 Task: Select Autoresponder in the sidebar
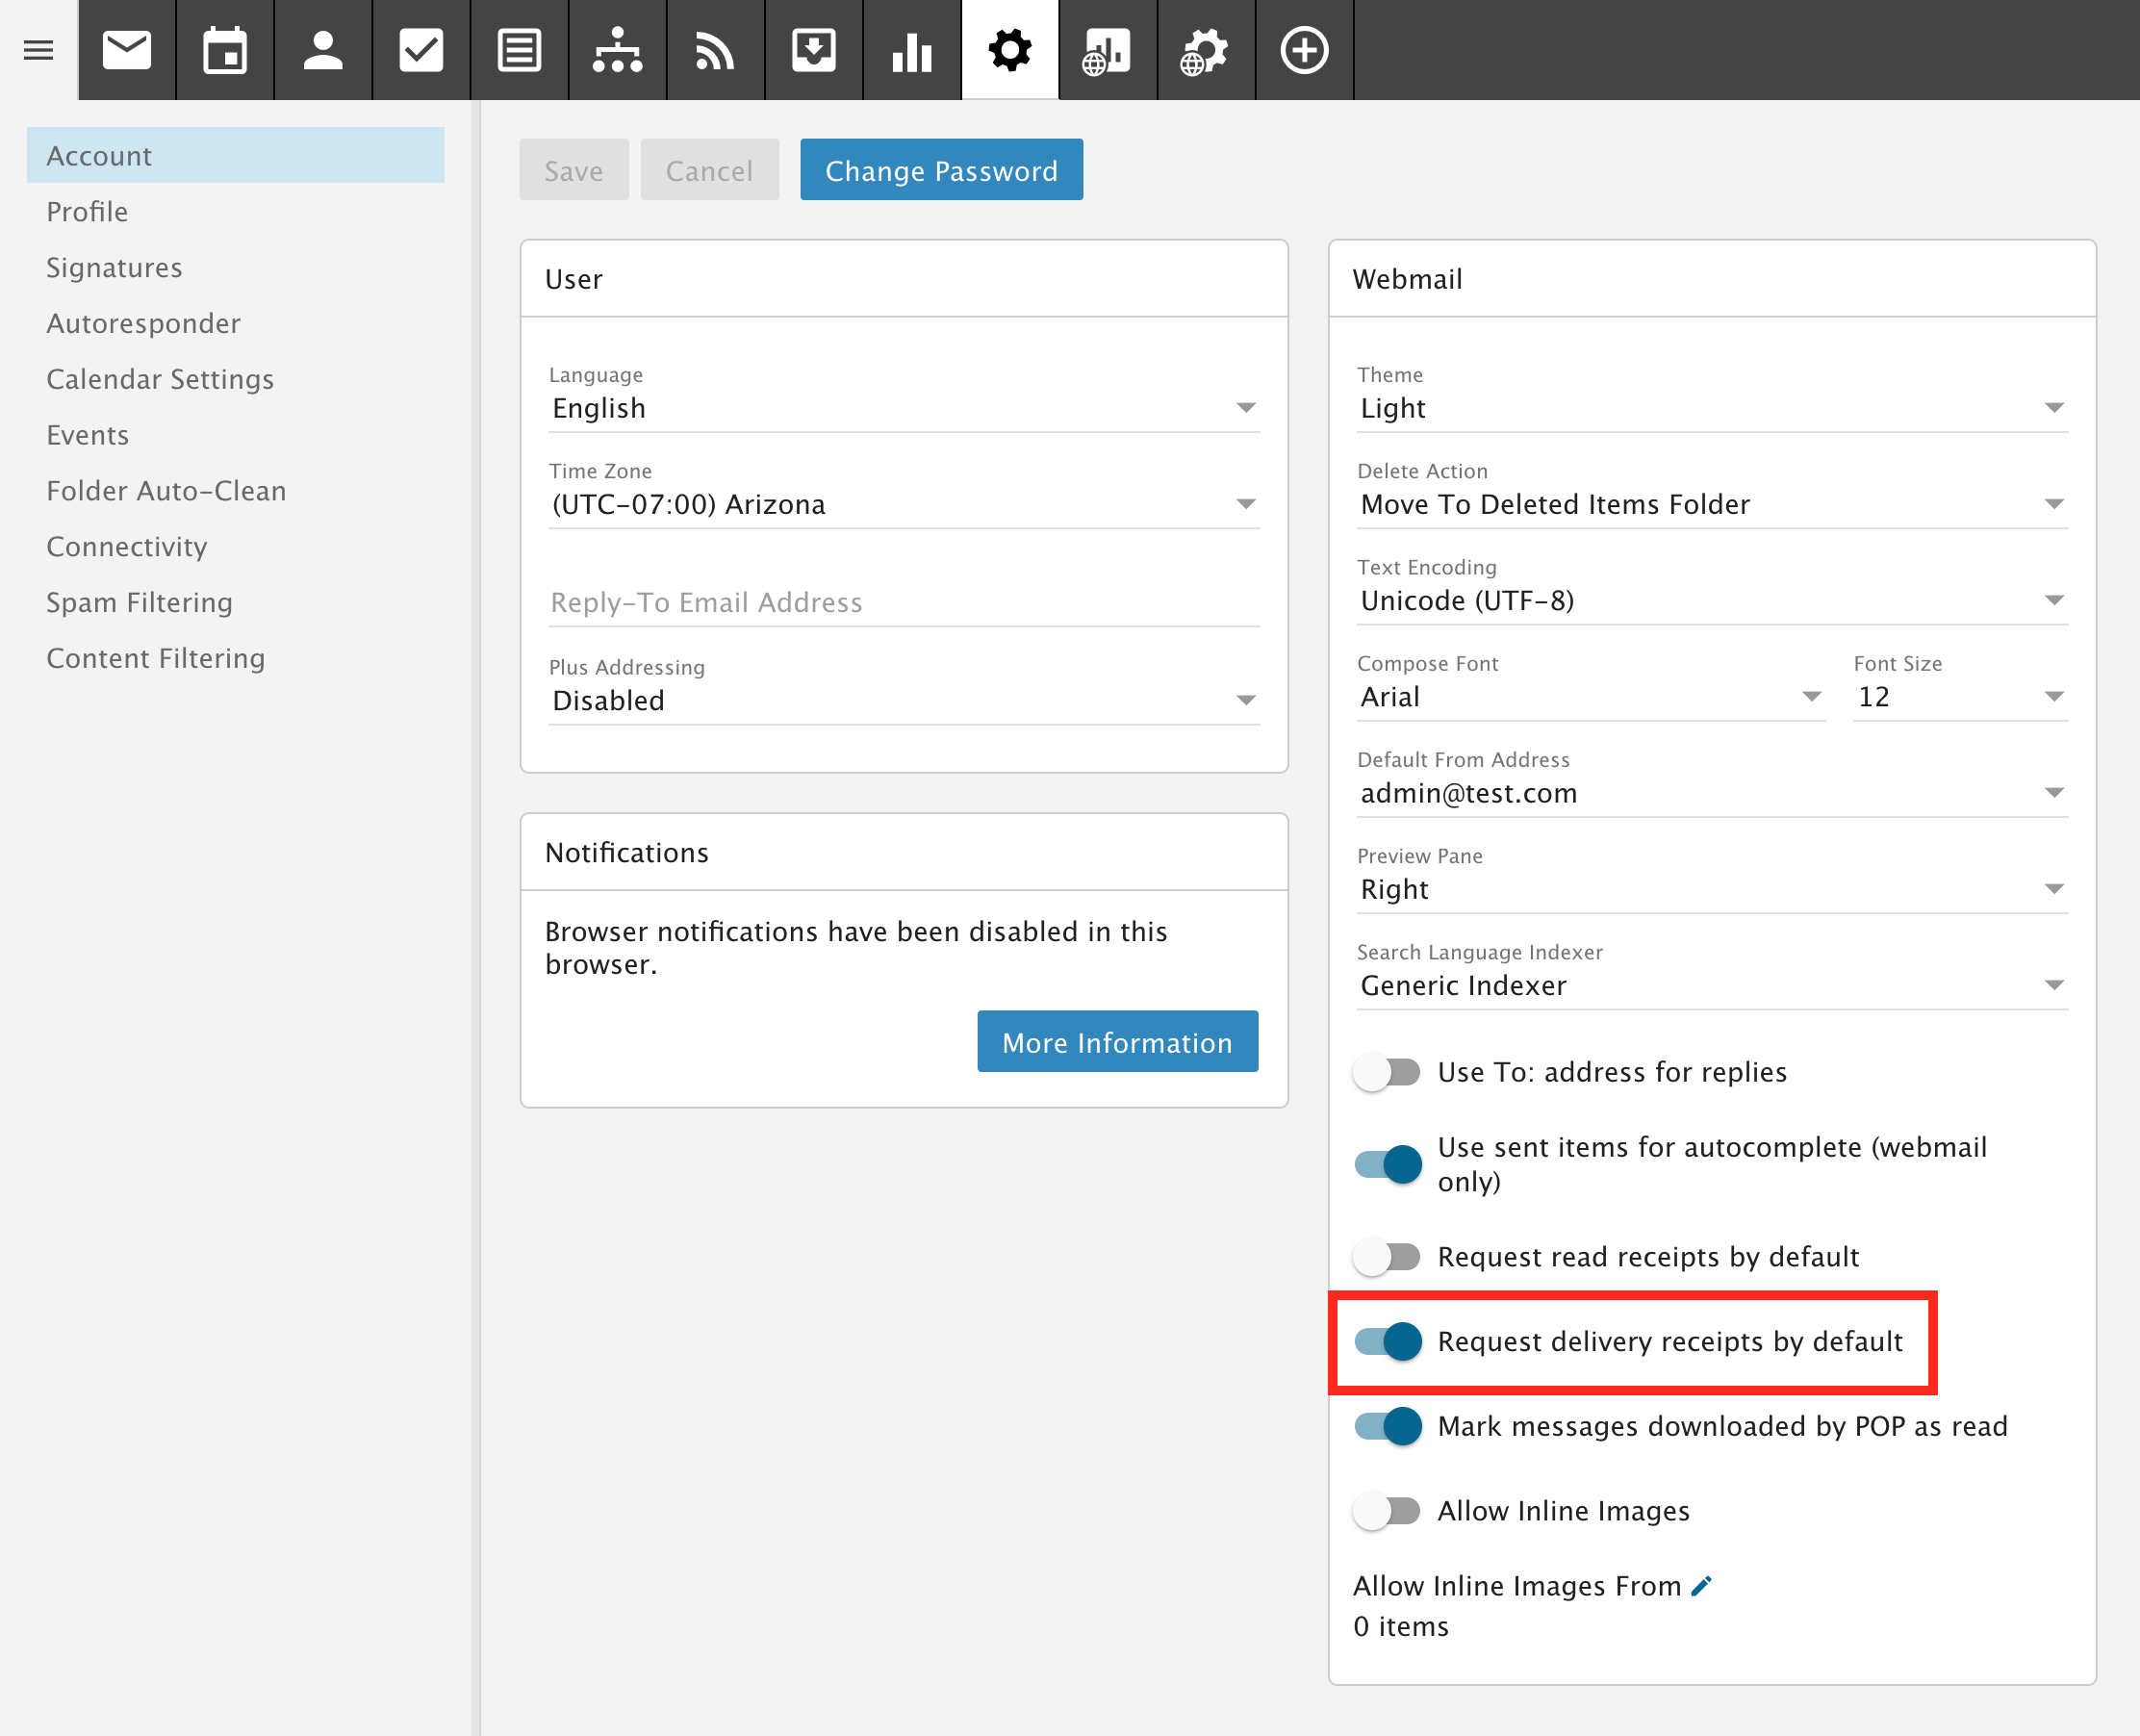235,323
